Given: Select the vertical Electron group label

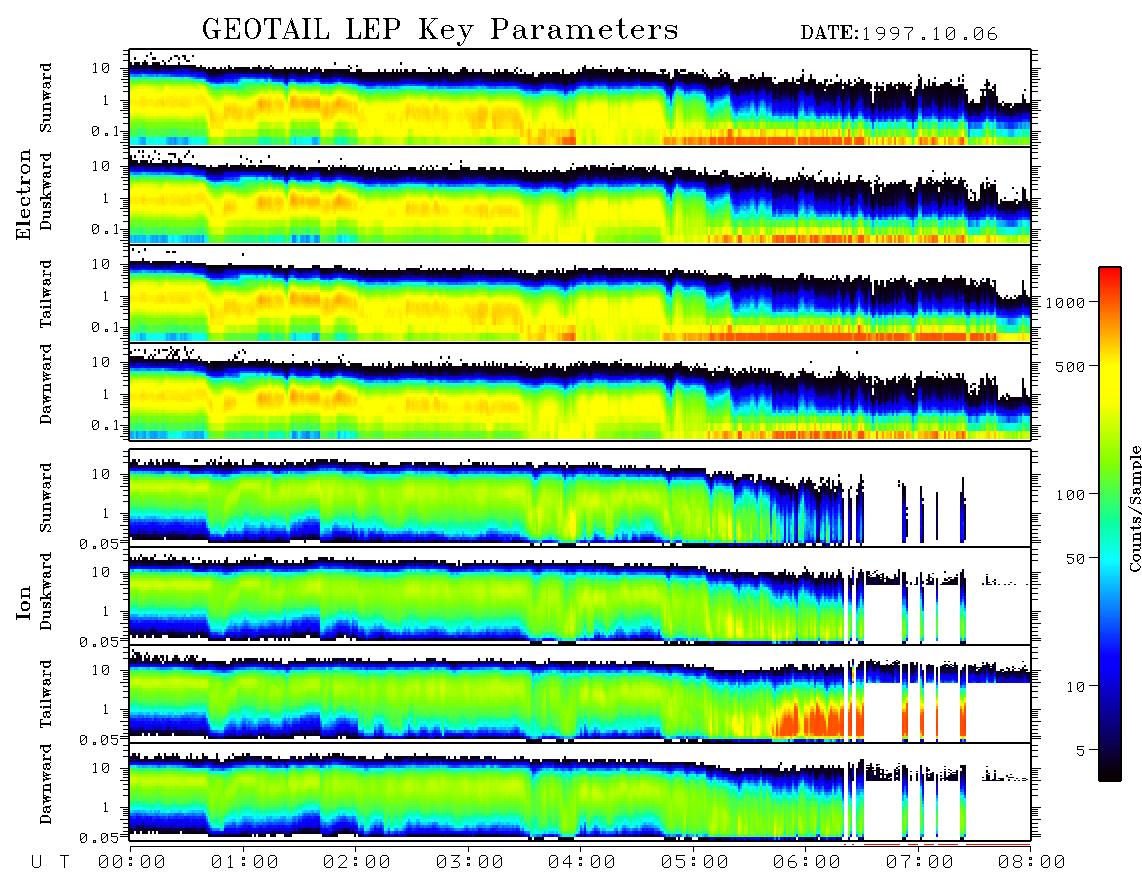Looking at the screenshot, I should pos(24,195).
